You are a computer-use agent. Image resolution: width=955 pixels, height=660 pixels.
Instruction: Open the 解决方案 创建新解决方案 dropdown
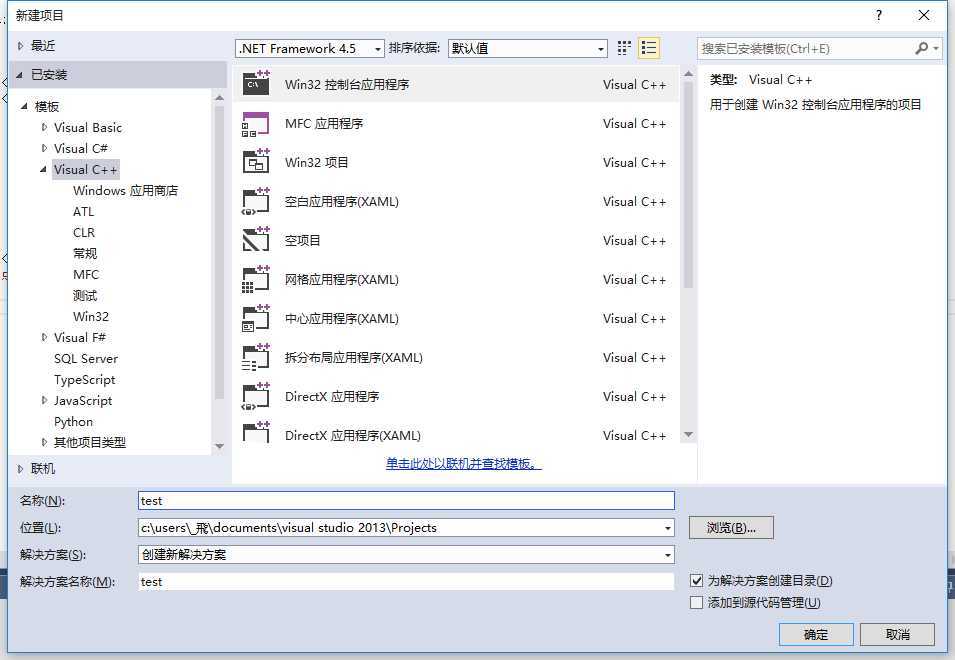coord(406,555)
